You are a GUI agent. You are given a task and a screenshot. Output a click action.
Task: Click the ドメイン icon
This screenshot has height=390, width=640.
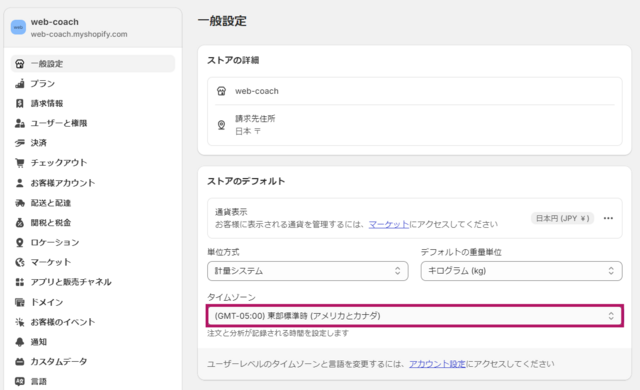click(20, 302)
